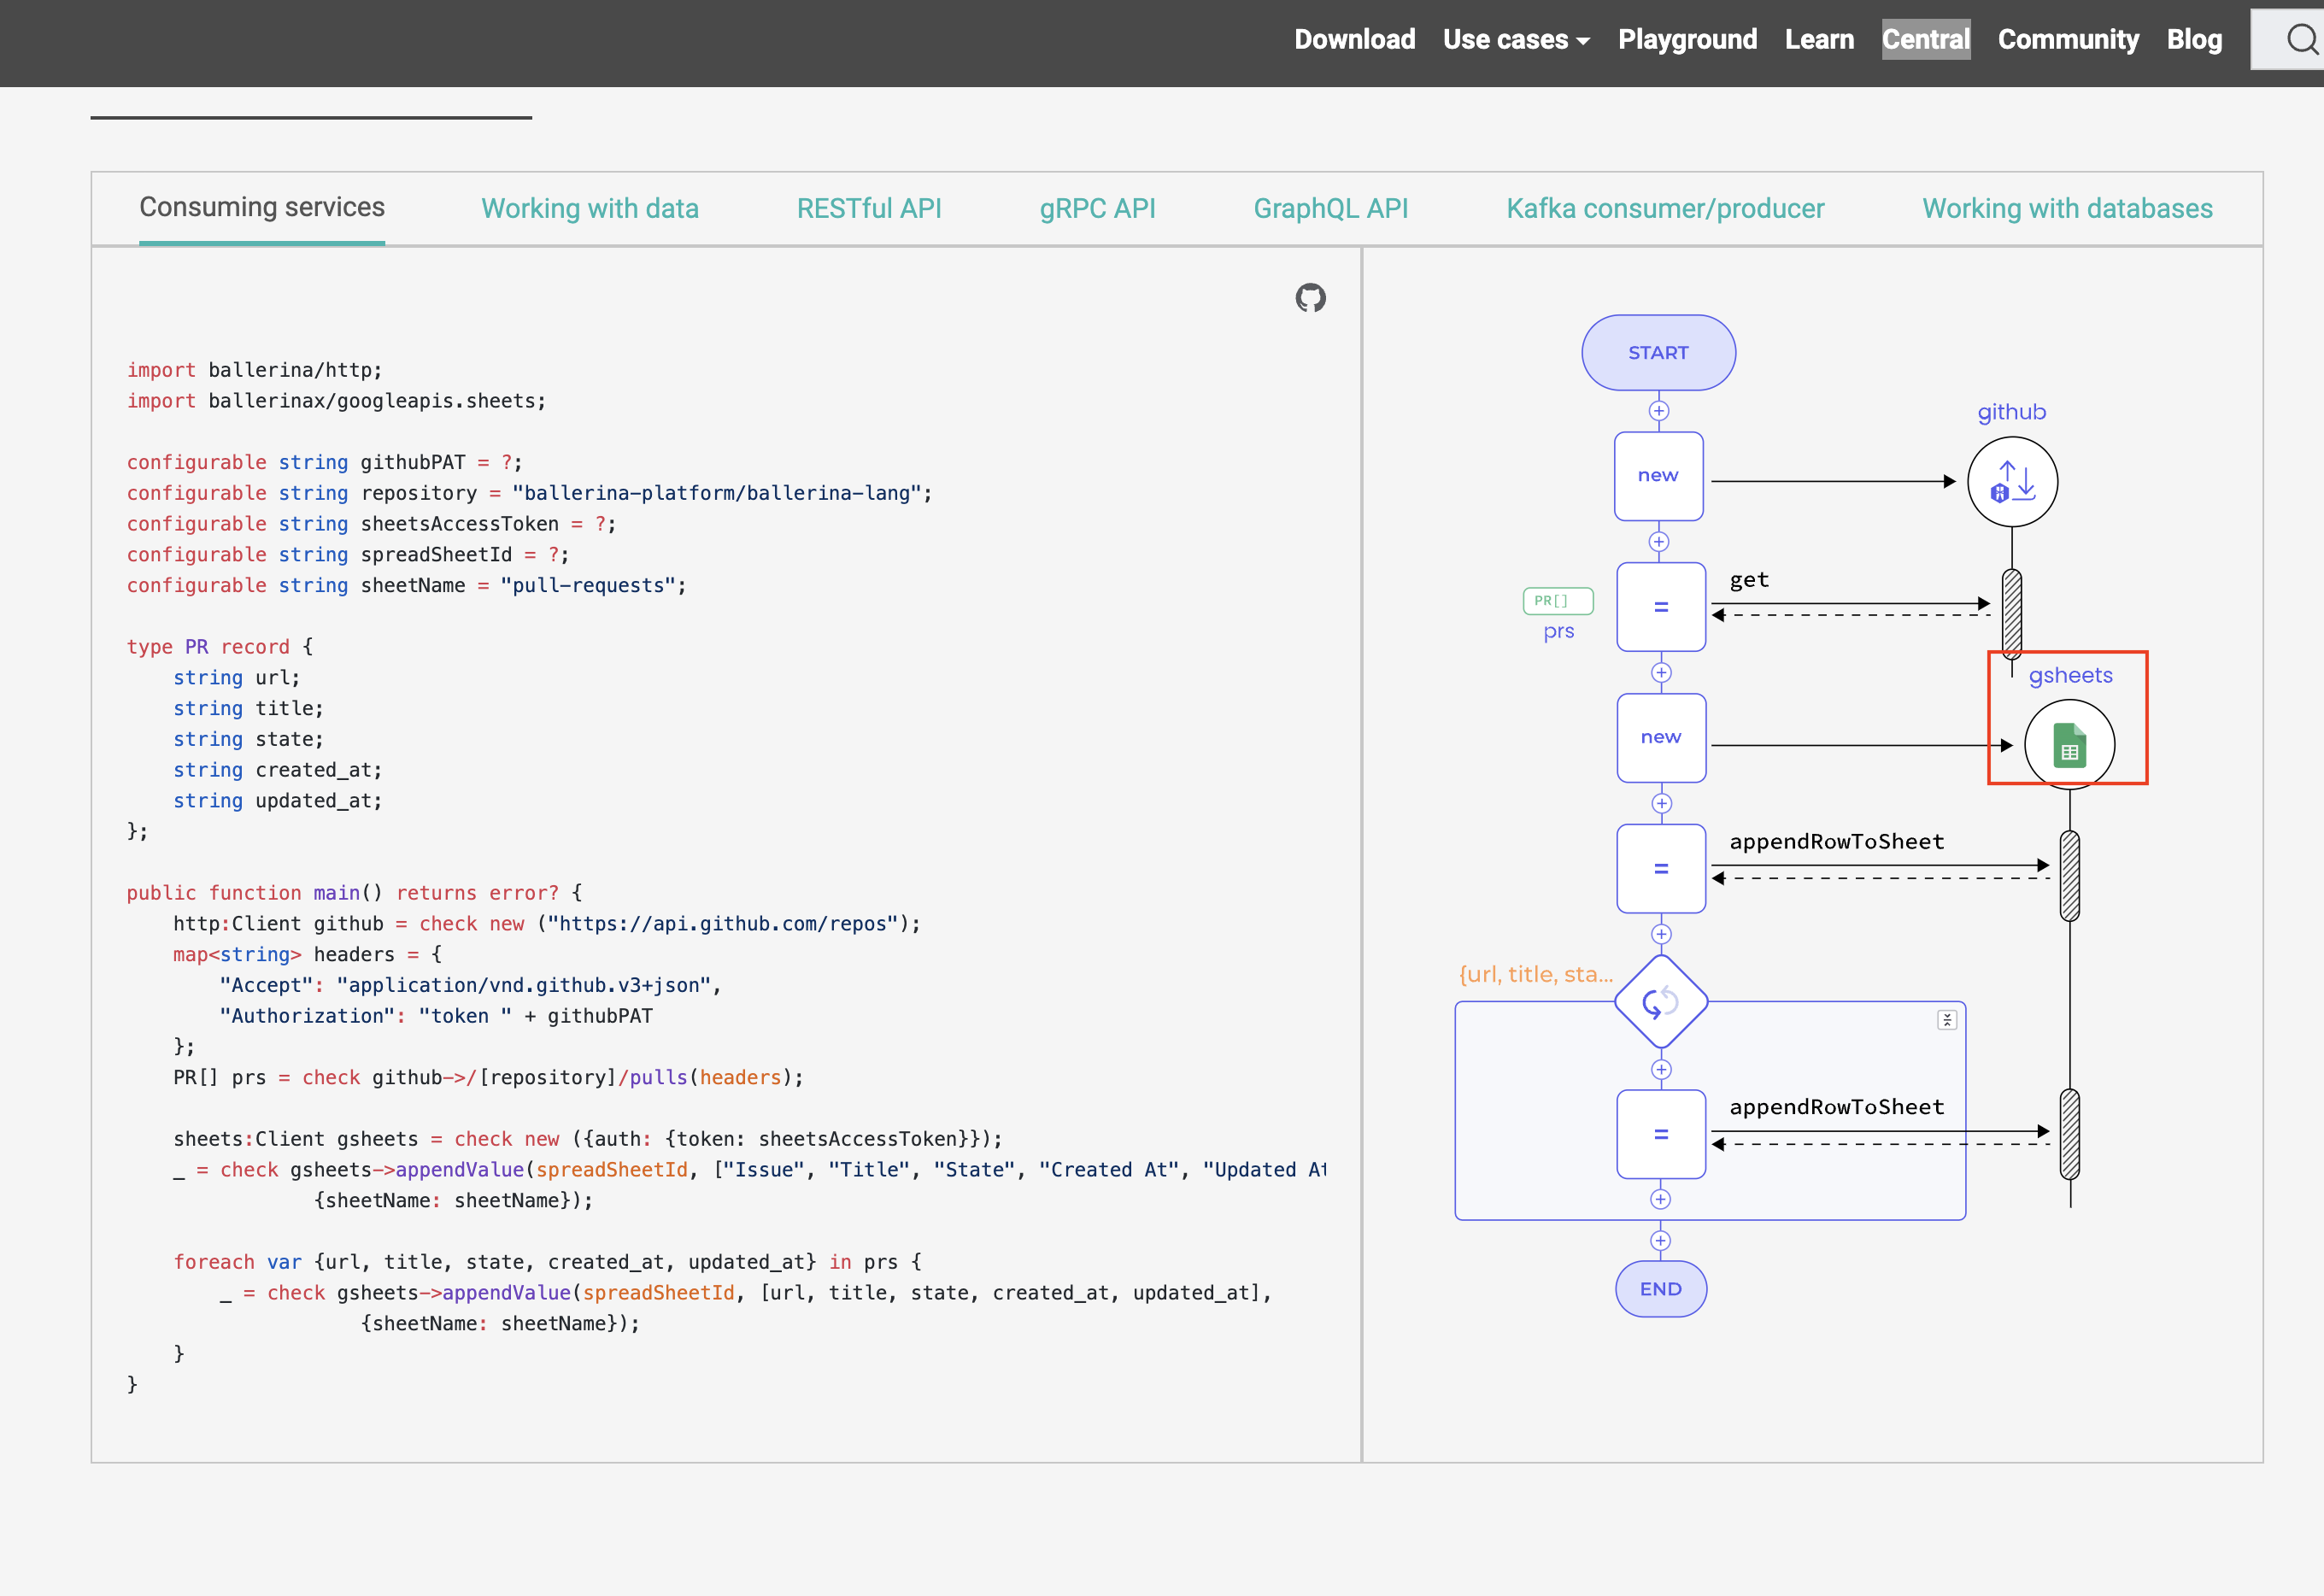Open the gRPC API tab

click(1097, 208)
